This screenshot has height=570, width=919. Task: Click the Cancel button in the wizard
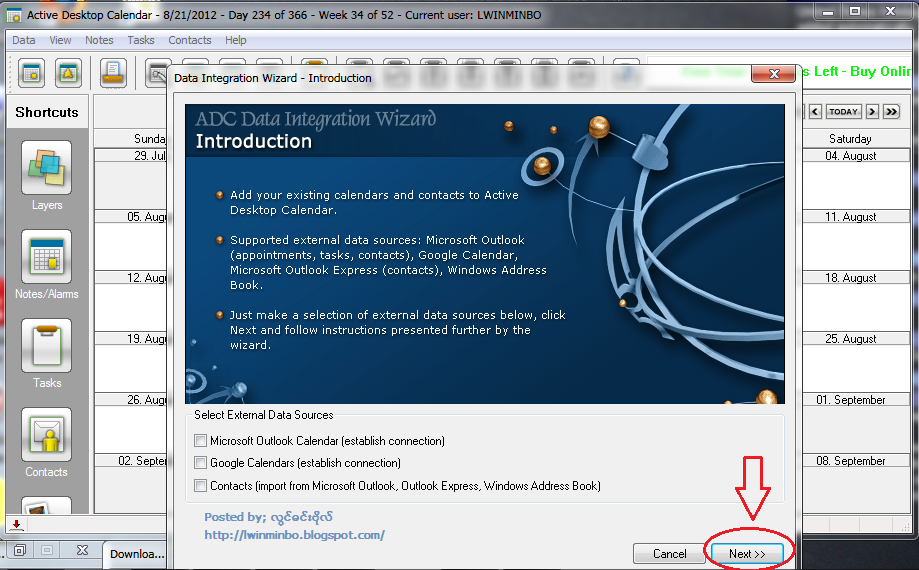669,554
